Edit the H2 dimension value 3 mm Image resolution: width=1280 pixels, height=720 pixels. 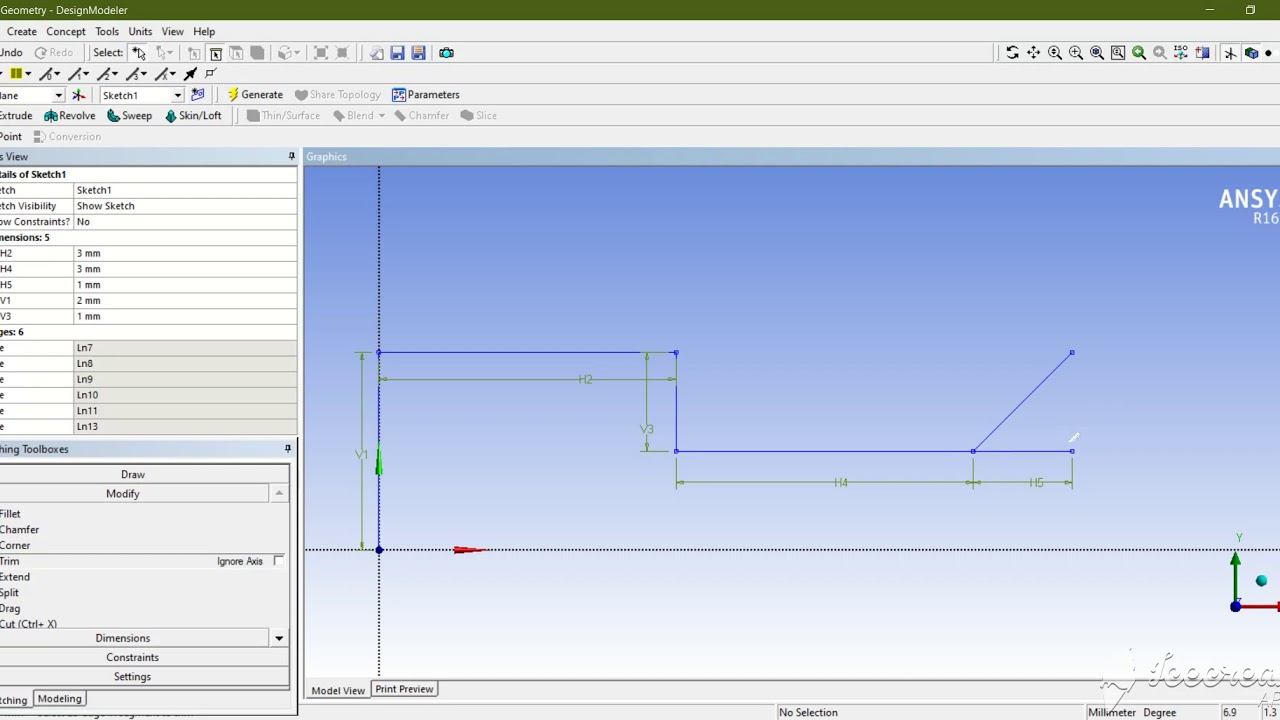(x=185, y=253)
